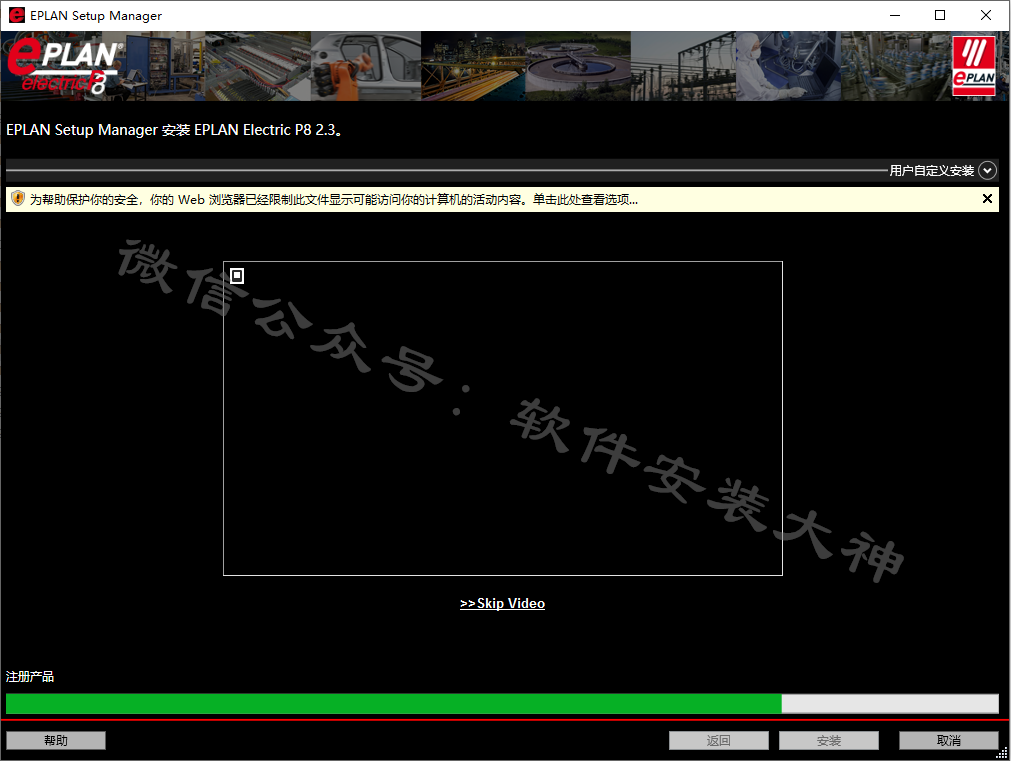1011x761 pixels.
Task: Click the Skip Video link
Action: (502, 604)
